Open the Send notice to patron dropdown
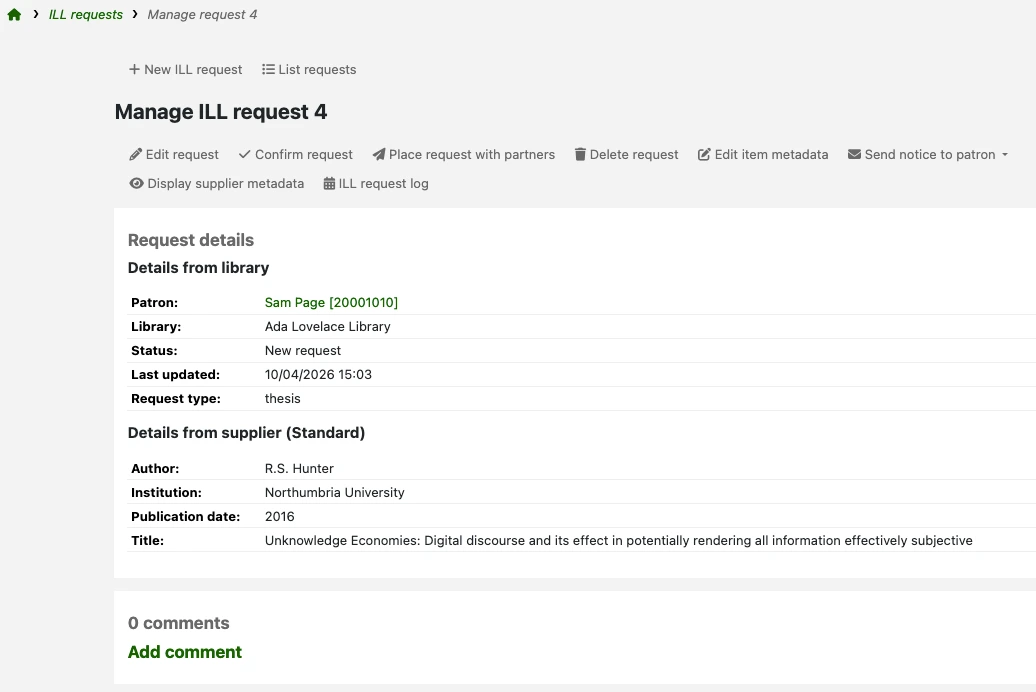1036x692 pixels. 928,155
